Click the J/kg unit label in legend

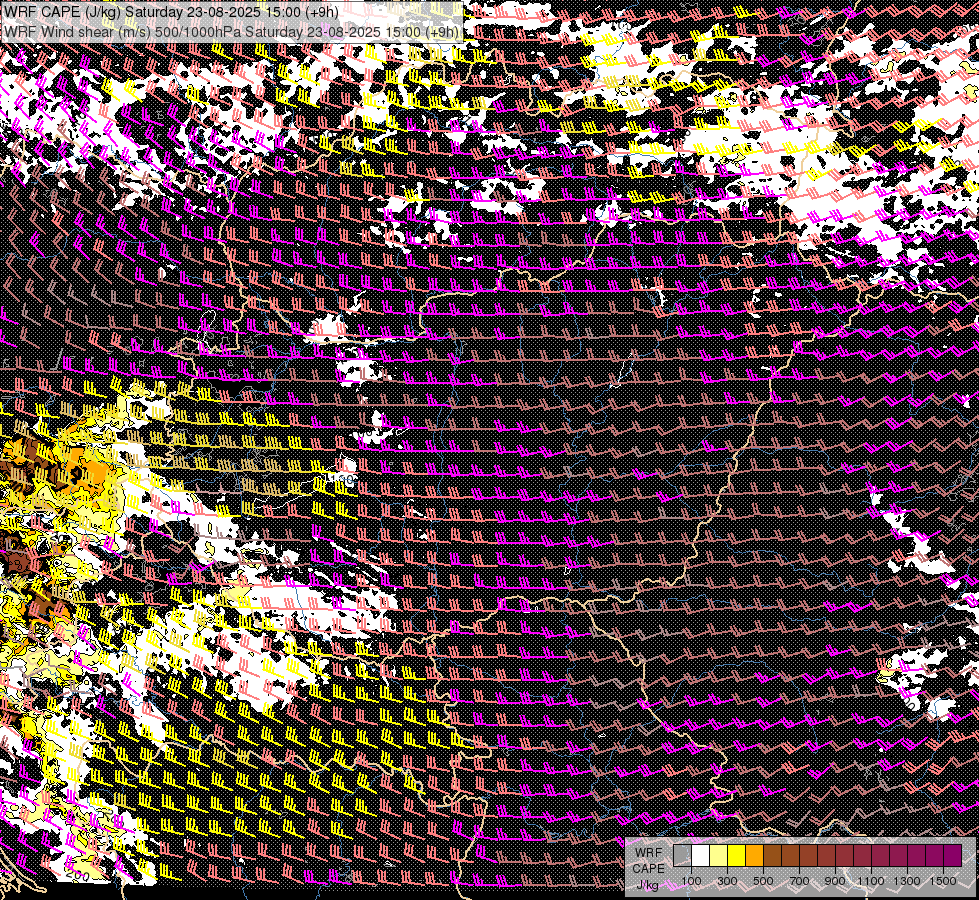pos(647,885)
